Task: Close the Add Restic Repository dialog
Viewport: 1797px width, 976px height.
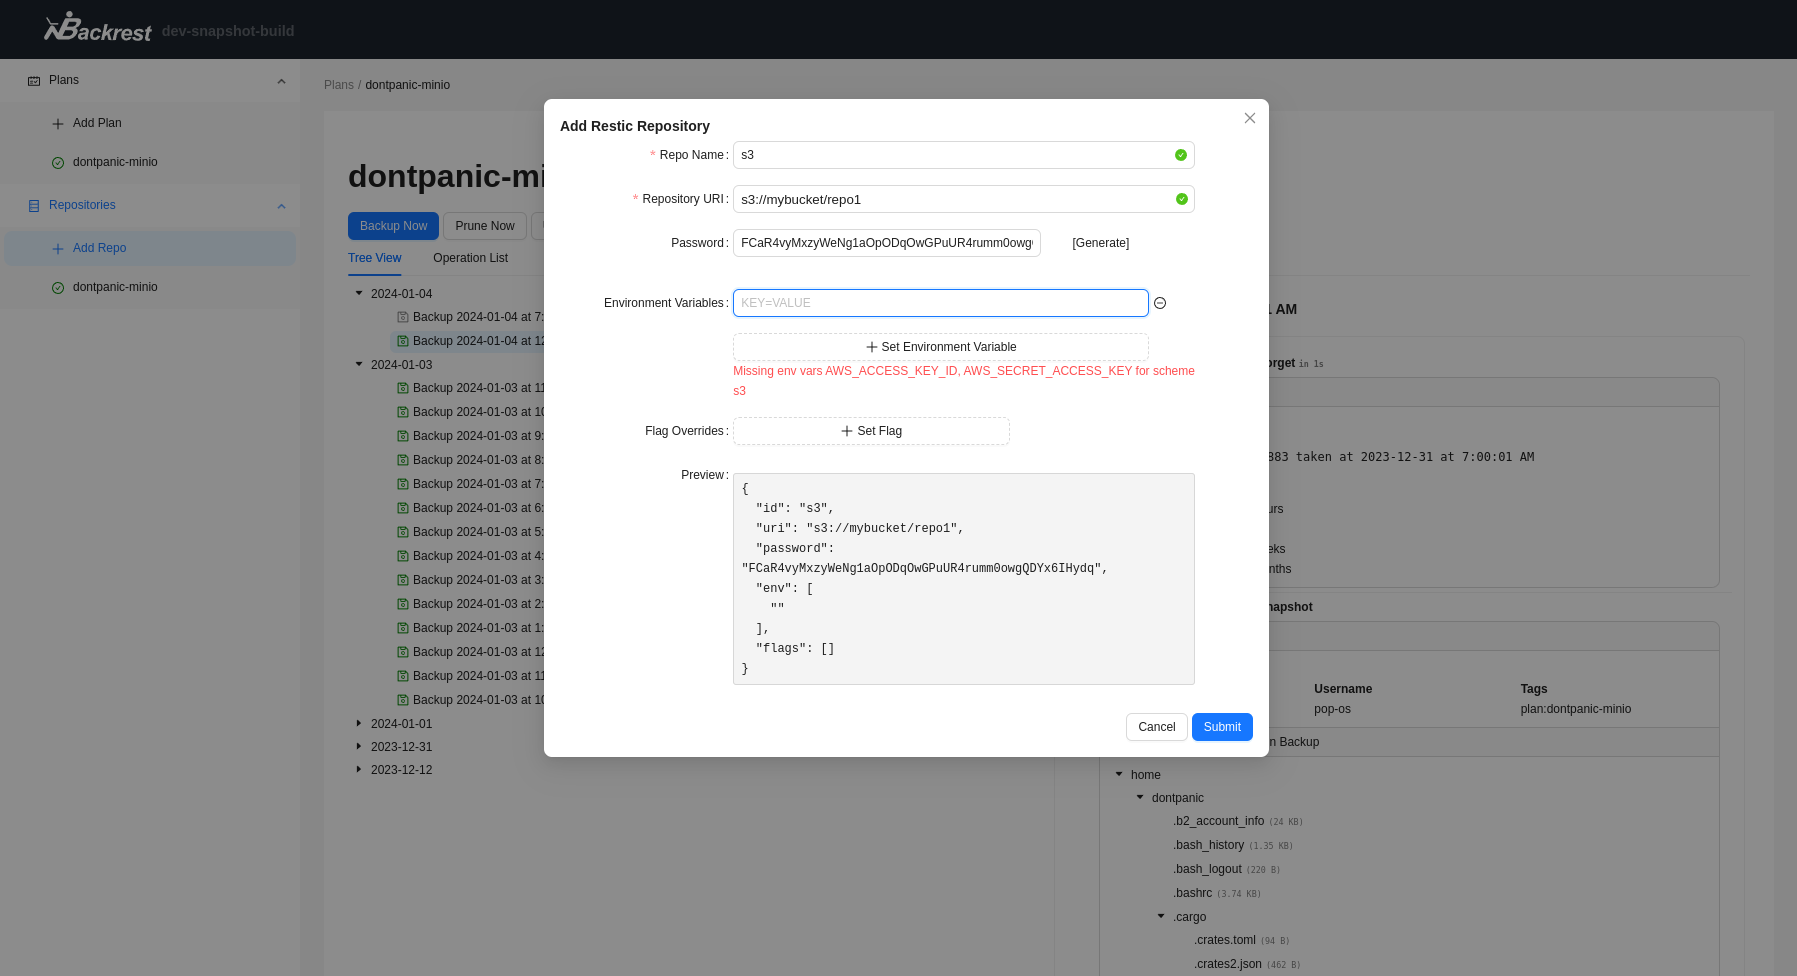Action: (1249, 118)
